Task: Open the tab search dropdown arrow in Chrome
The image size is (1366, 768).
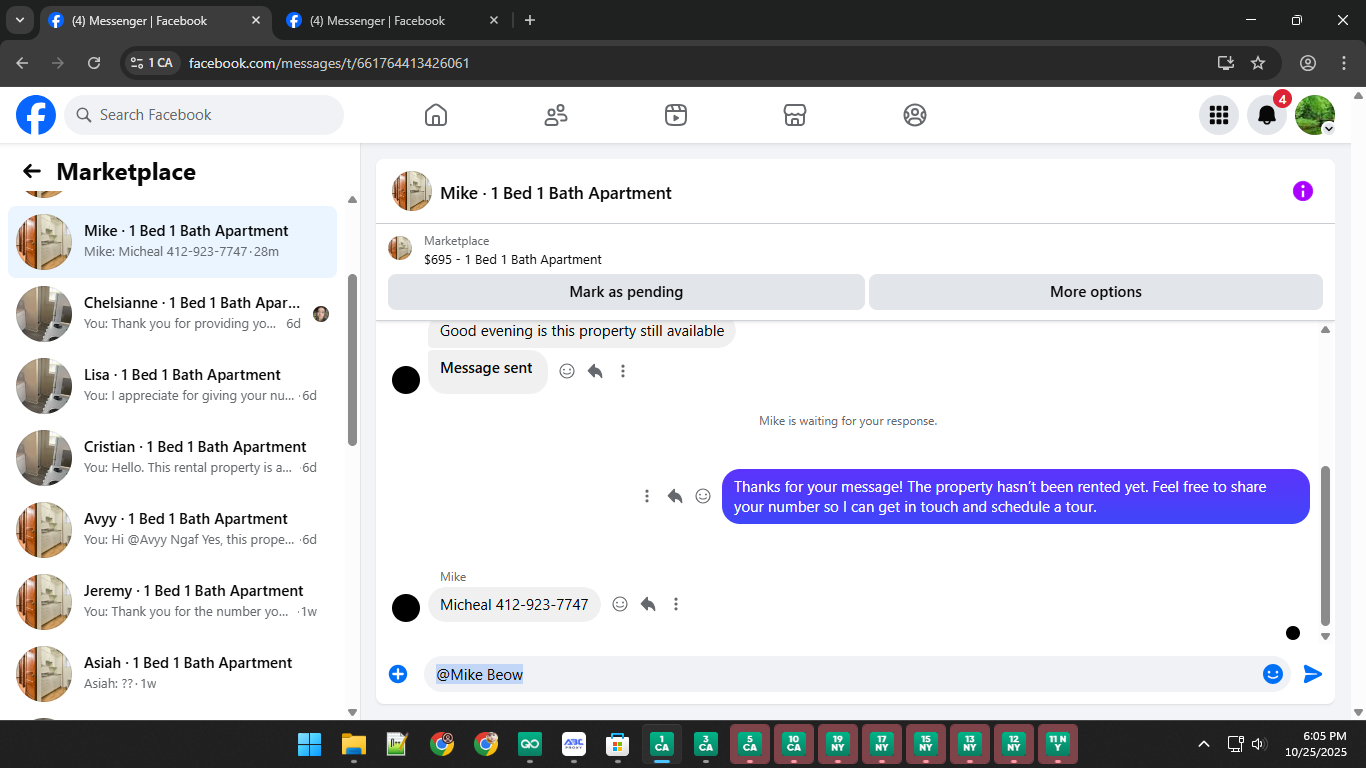Action: tap(19, 20)
